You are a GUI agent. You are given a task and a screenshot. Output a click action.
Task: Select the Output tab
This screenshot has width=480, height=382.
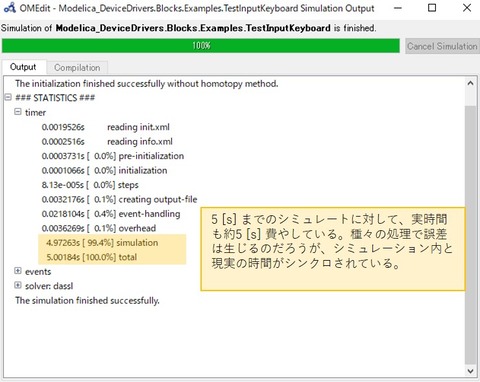[x=23, y=67]
